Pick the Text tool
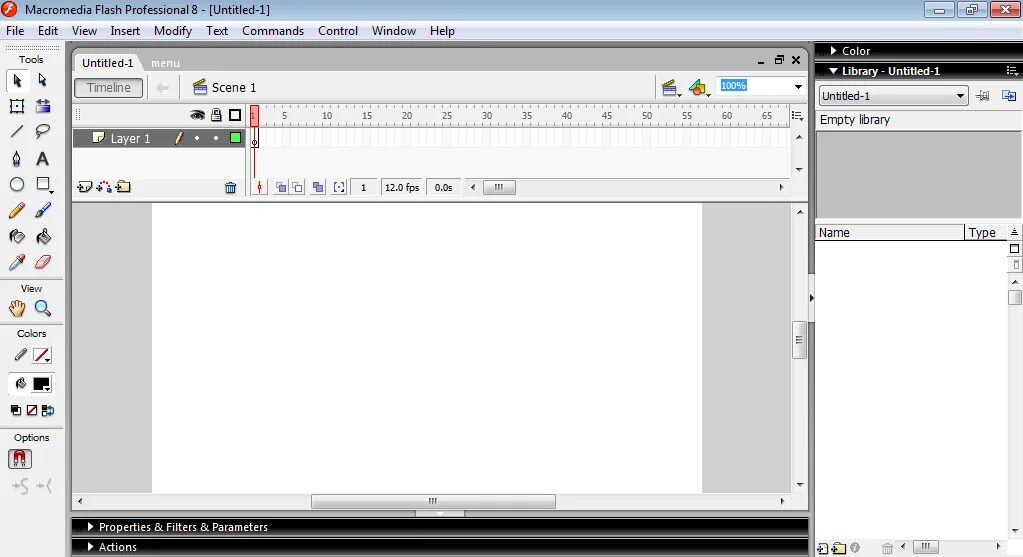 42,158
